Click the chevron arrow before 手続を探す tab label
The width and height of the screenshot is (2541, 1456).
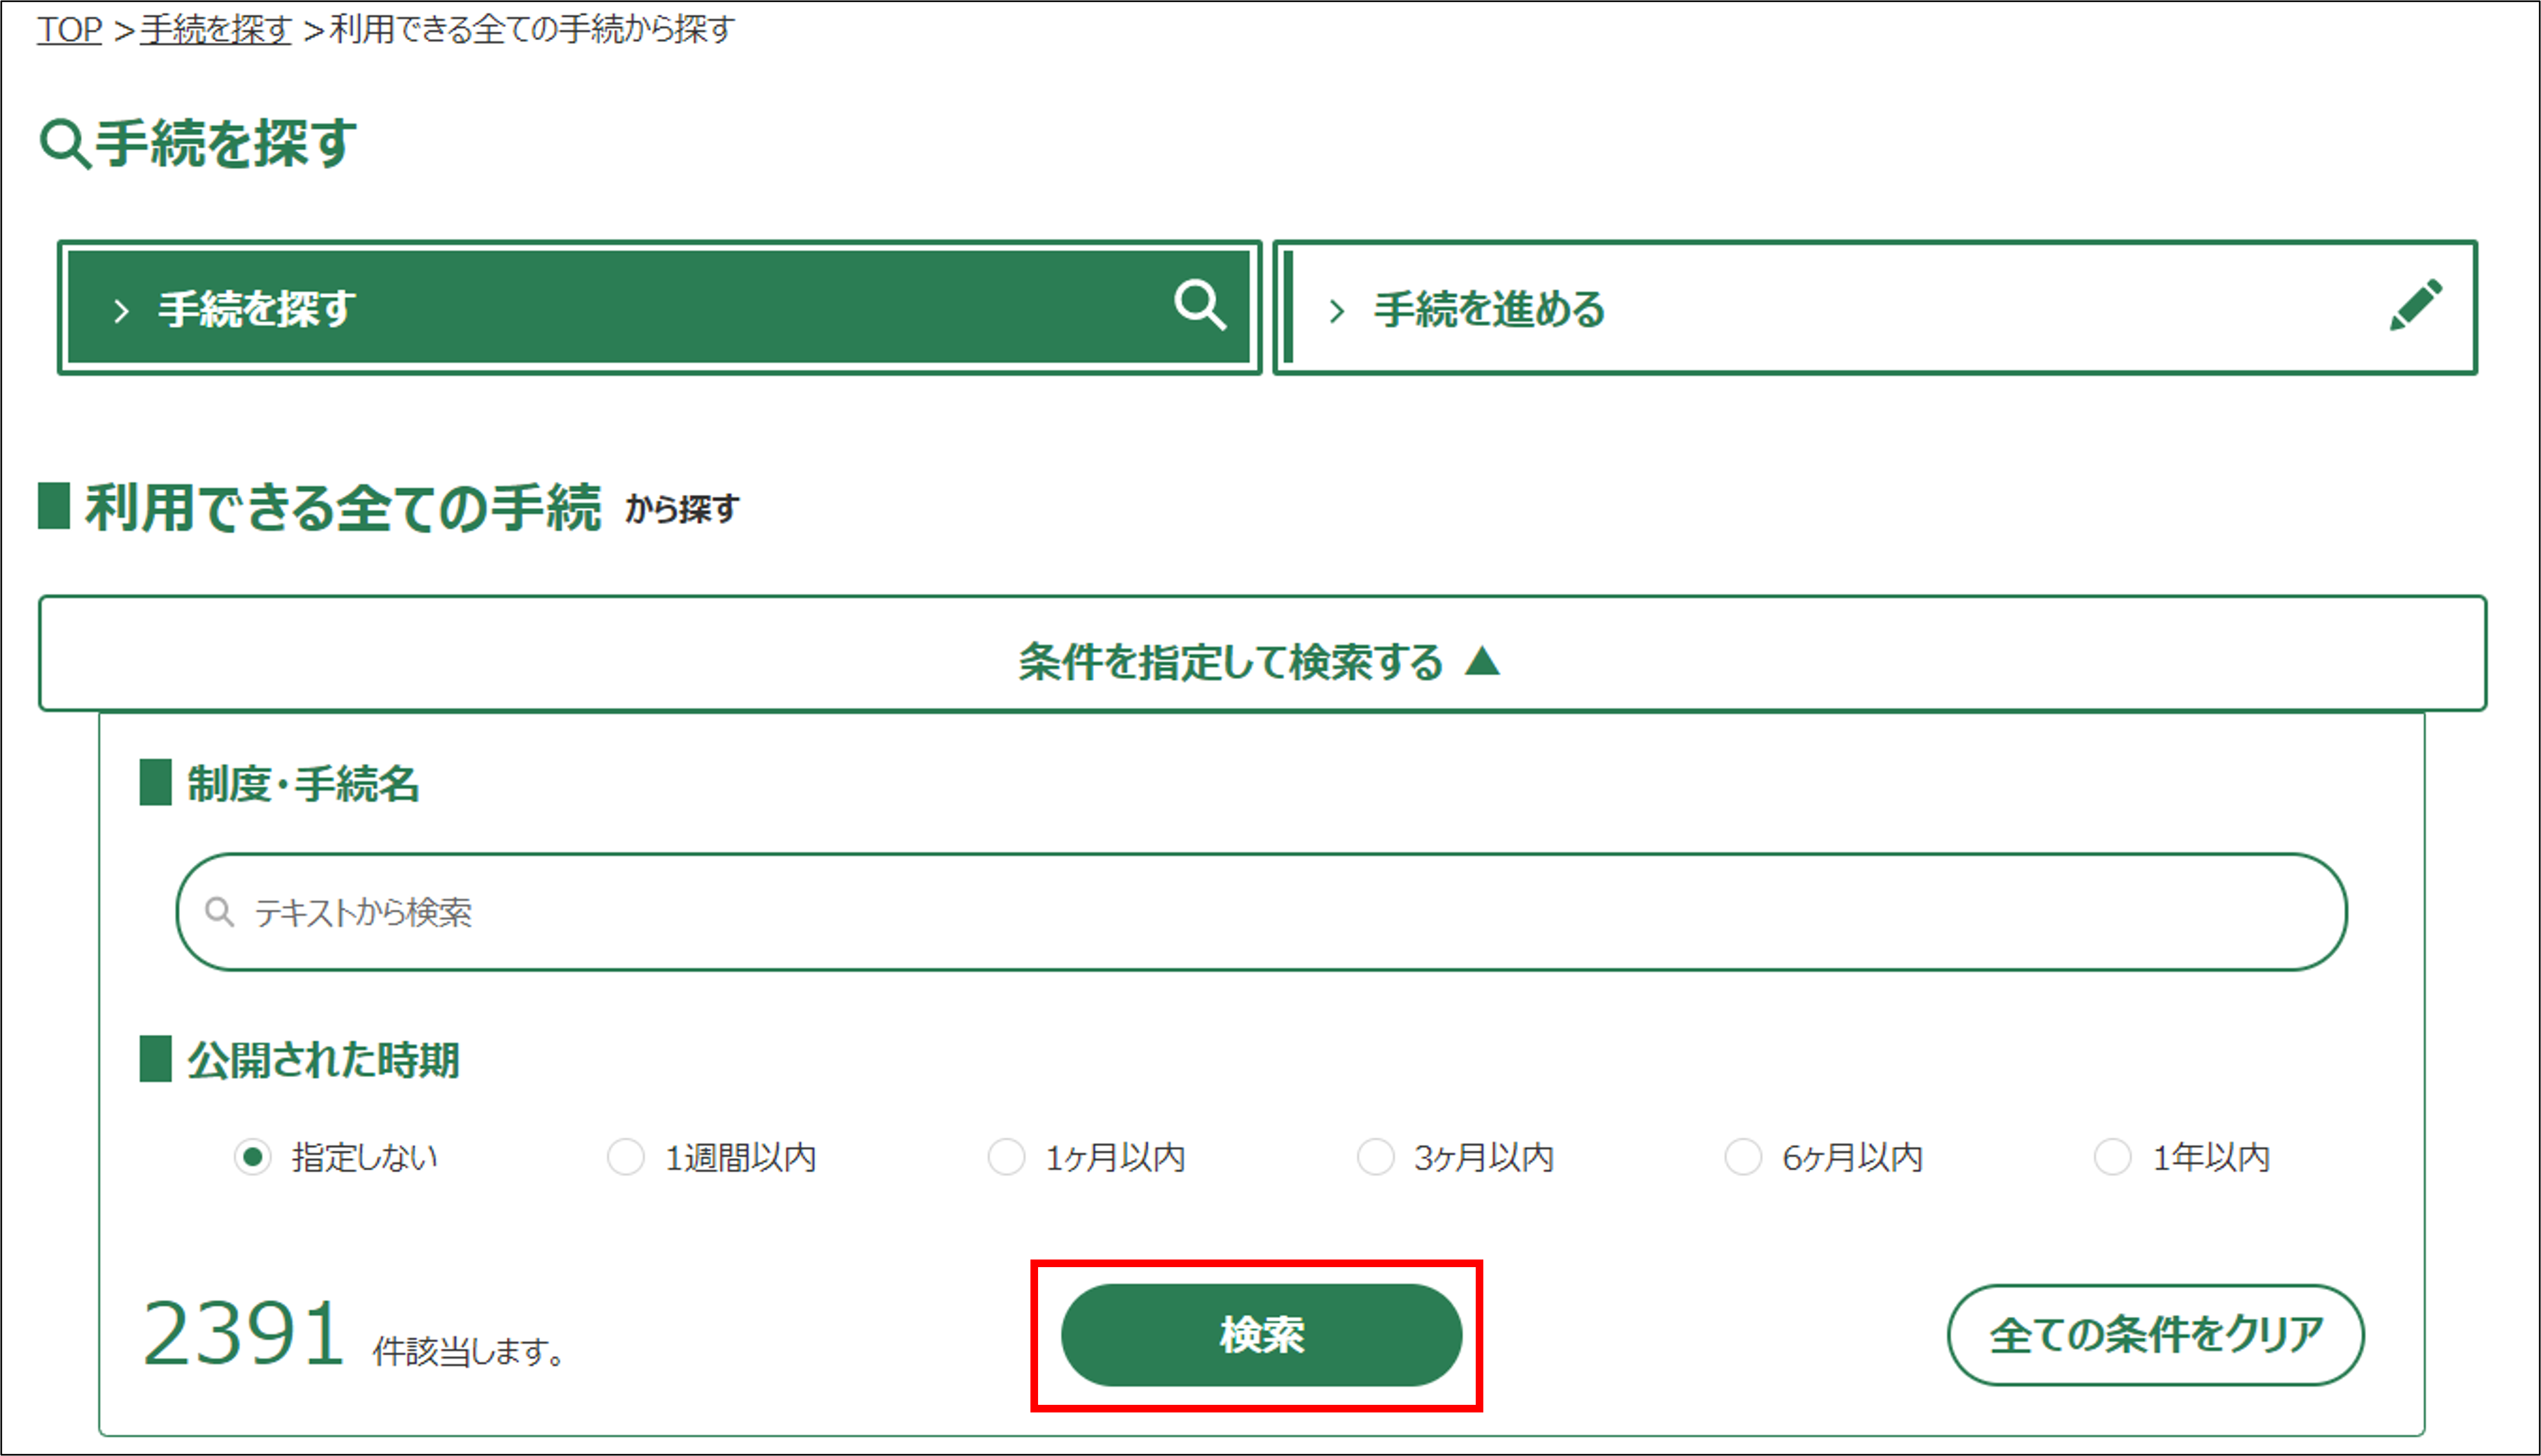(x=122, y=311)
